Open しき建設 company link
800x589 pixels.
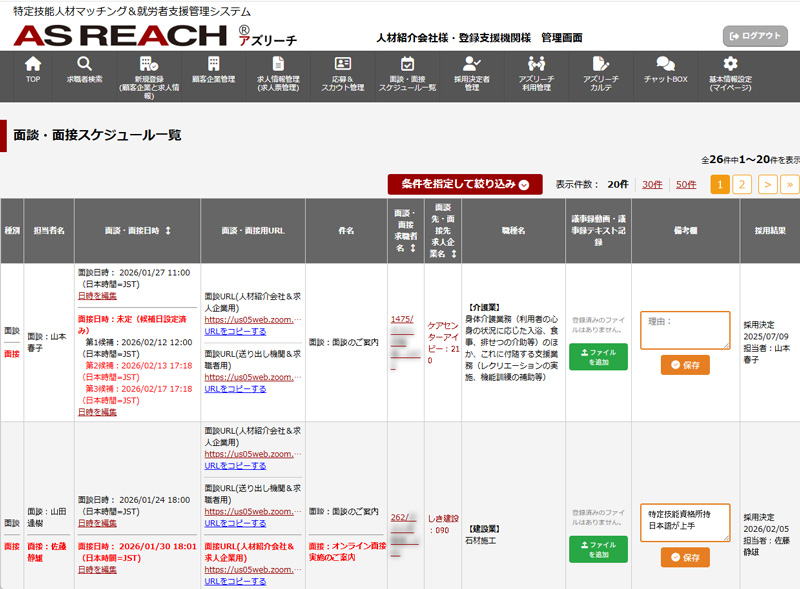tap(443, 524)
